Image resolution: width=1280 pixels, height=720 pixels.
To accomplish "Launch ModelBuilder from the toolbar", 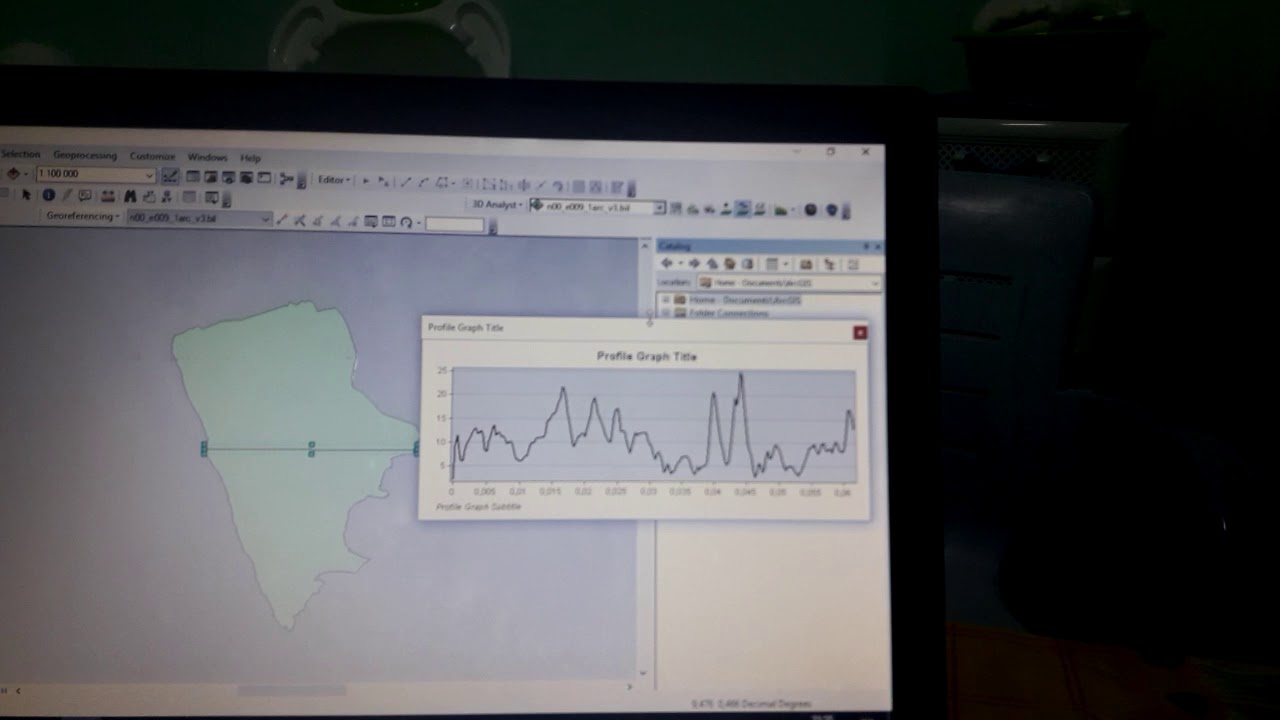I will (x=287, y=179).
